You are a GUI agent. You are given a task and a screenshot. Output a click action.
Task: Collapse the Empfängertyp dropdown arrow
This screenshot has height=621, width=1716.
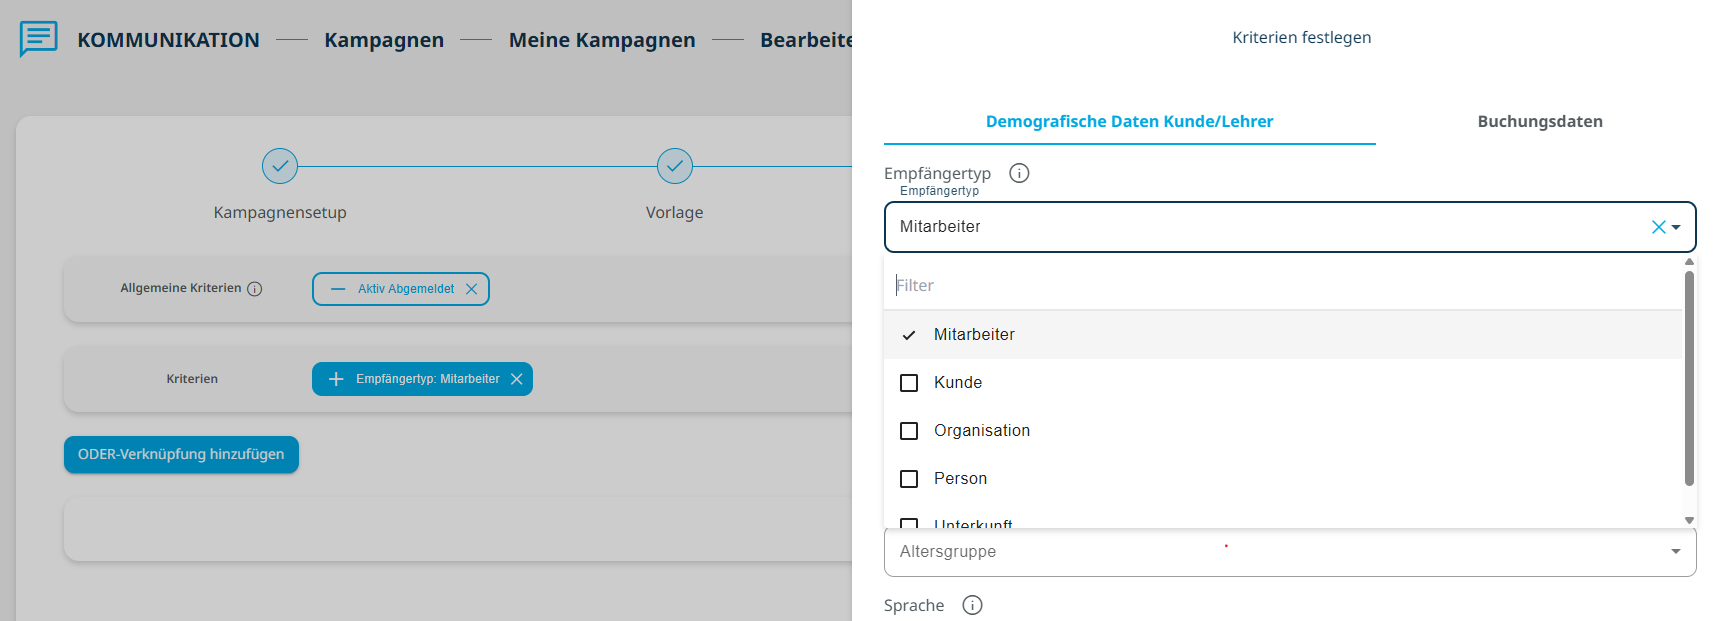click(1677, 227)
